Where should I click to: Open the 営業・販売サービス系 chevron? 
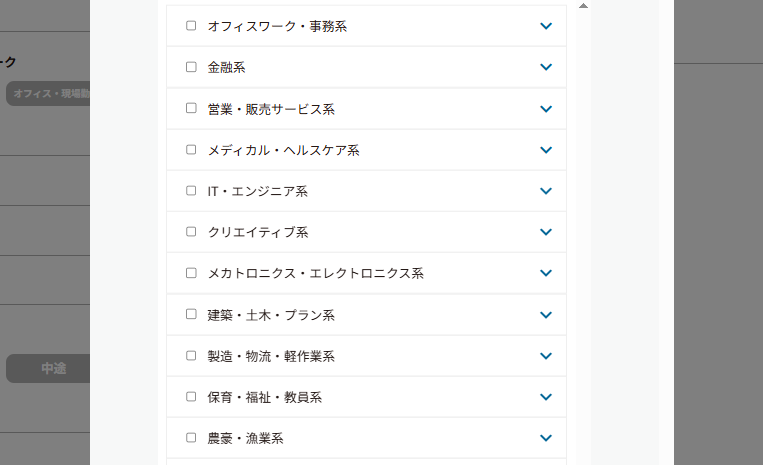click(546, 108)
